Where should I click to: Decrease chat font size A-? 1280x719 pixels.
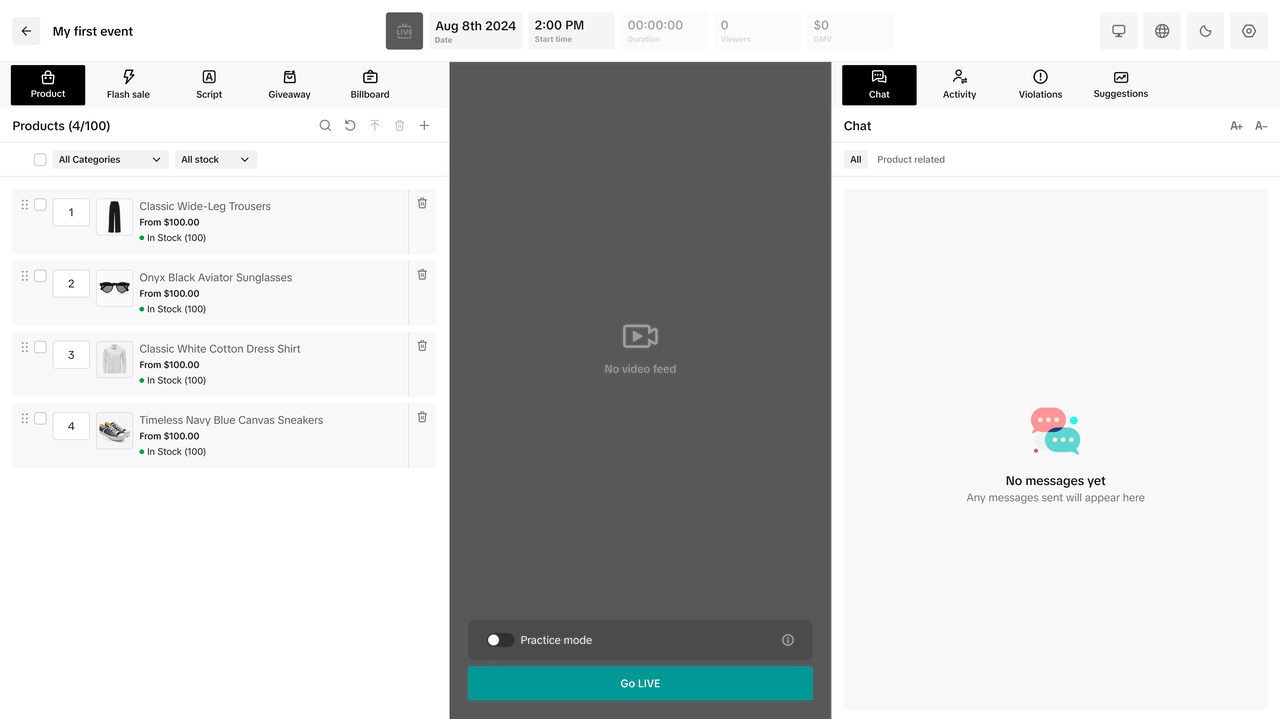pyautogui.click(x=1261, y=126)
